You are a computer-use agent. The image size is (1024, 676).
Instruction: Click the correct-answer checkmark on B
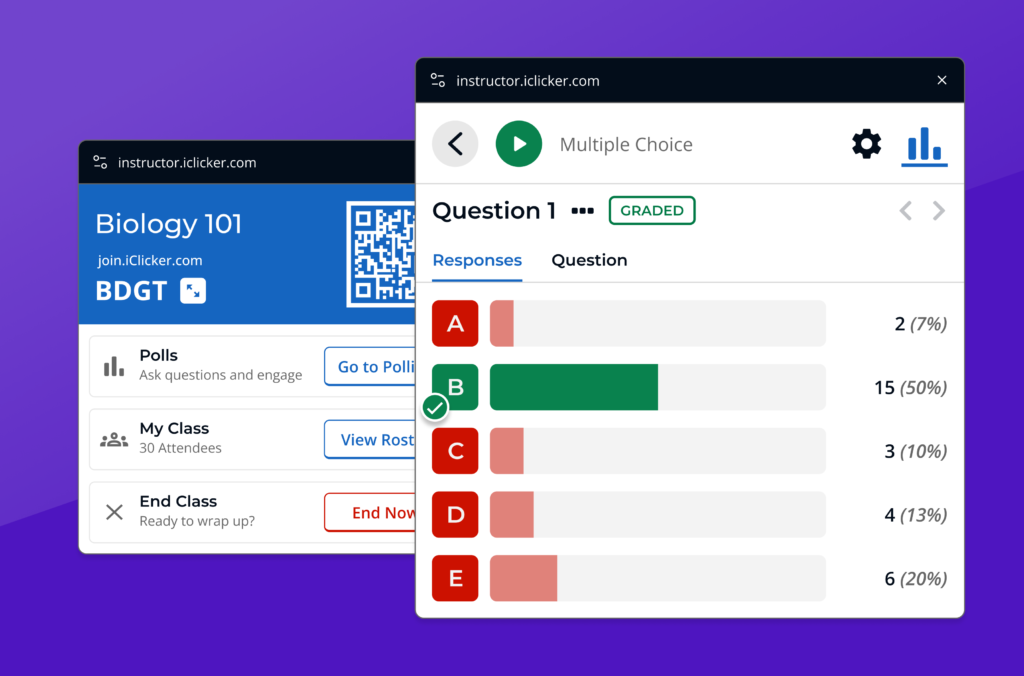click(x=435, y=408)
